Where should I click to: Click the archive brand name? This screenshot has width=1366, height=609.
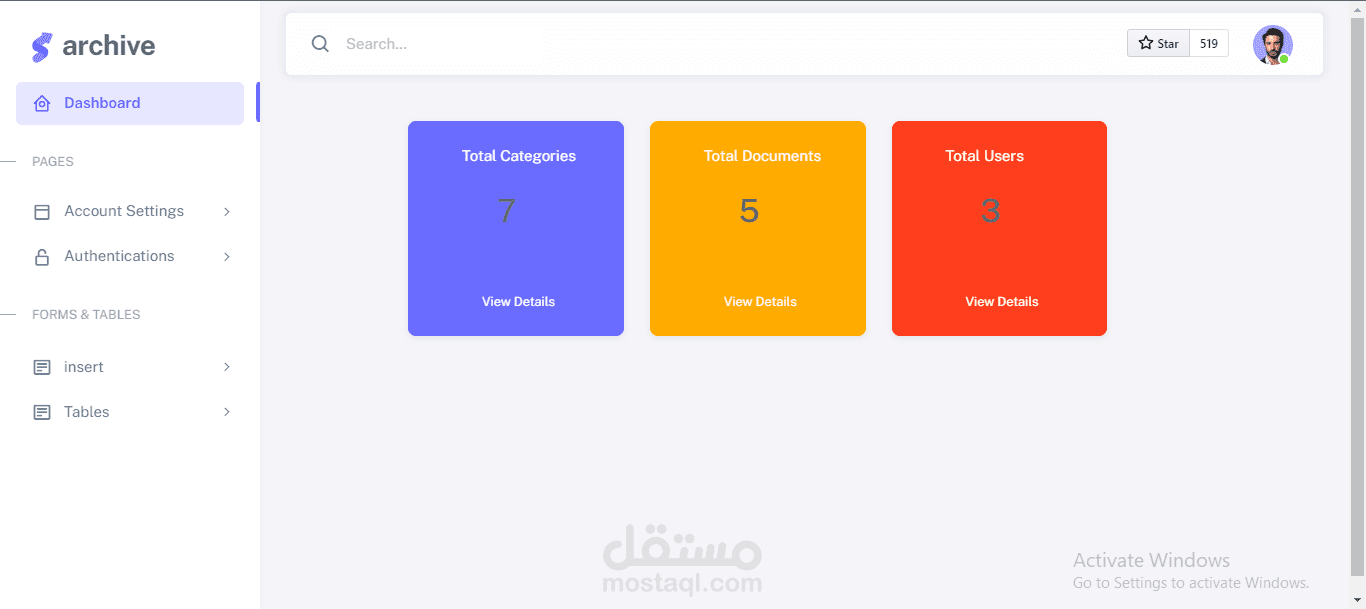(x=109, y=46)
